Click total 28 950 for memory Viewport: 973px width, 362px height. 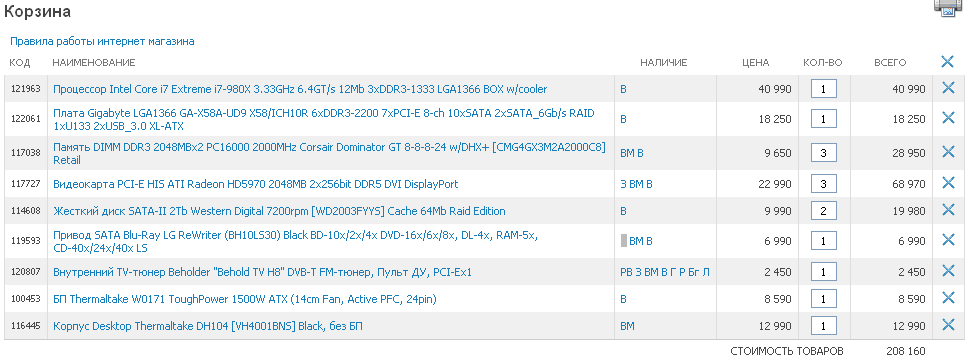(908, 153)
